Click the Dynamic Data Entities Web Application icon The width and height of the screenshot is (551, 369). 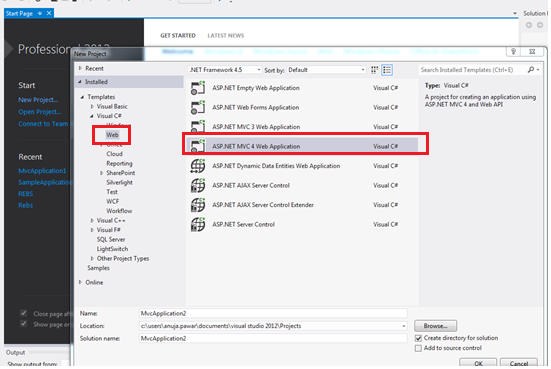pyautogui.click(x=198, y=166)
